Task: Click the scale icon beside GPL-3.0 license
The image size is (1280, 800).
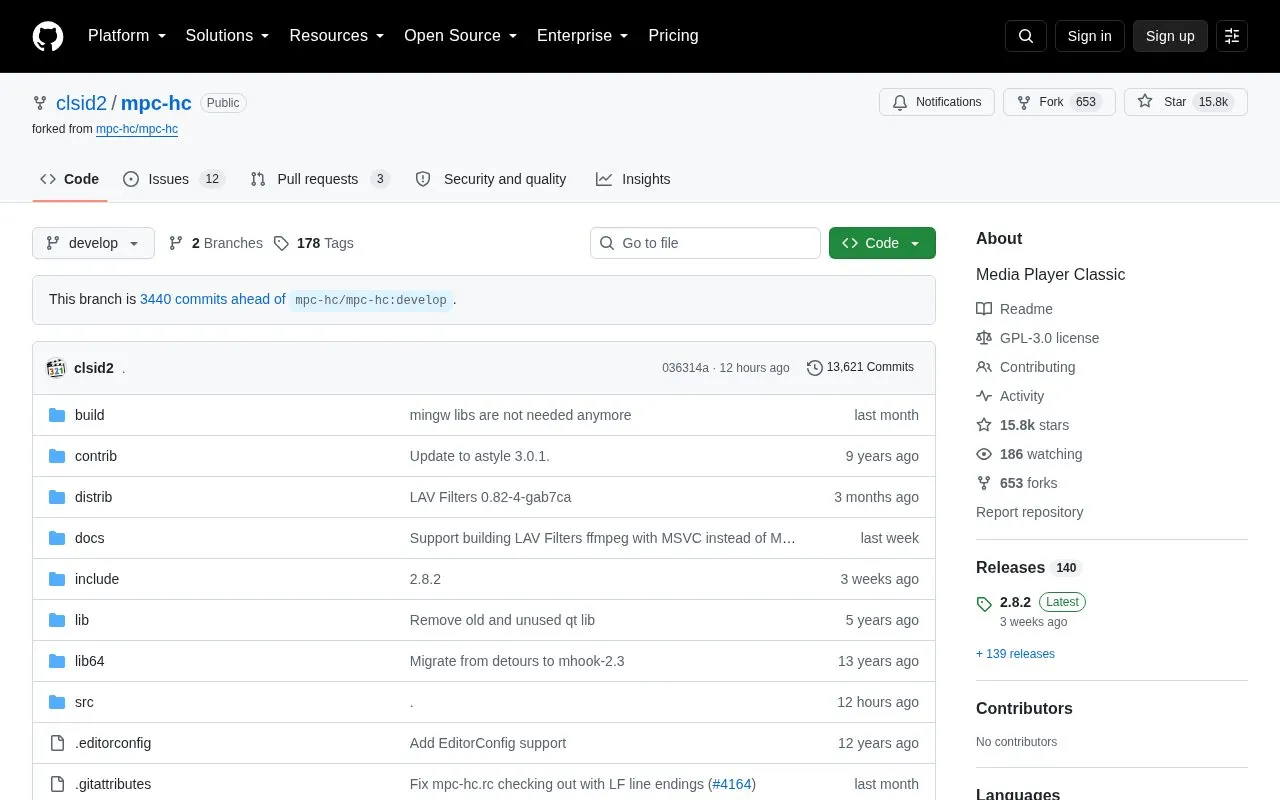Action: (x=984, y=338)
